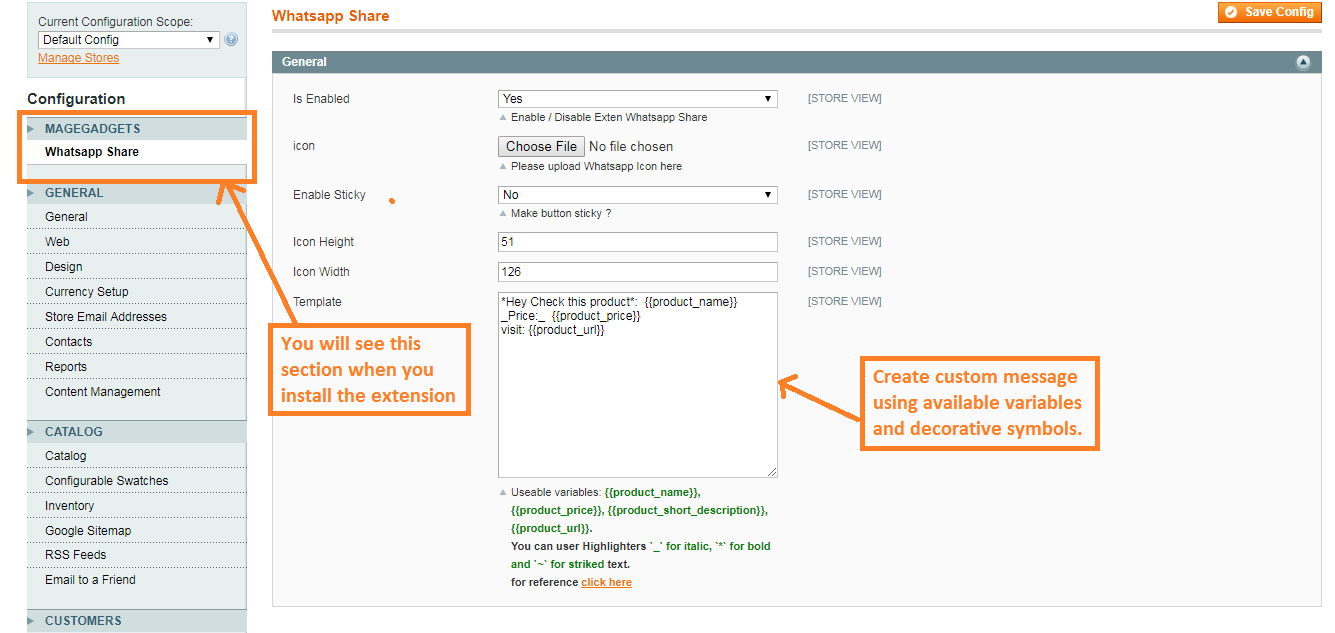Screen dimensions: 1335x633
Task: Click the 'Enable Sticky' field label
Action: point(329,195)
